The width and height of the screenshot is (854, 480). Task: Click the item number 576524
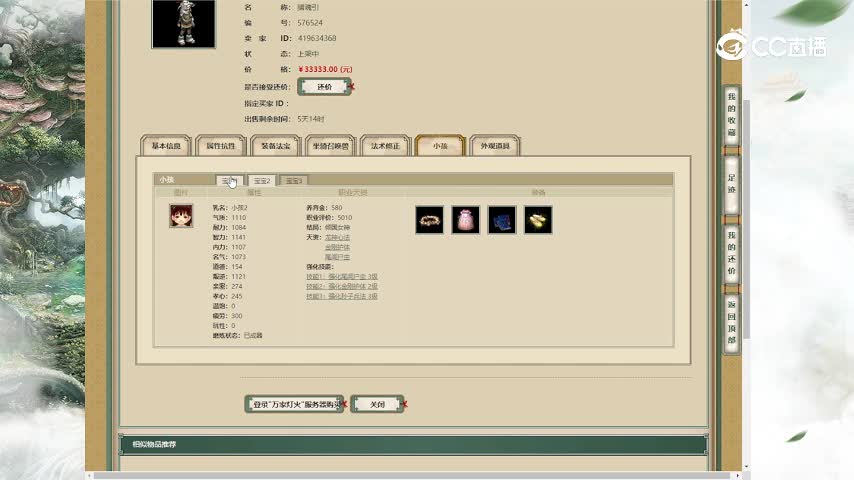[x=310, y=23]
